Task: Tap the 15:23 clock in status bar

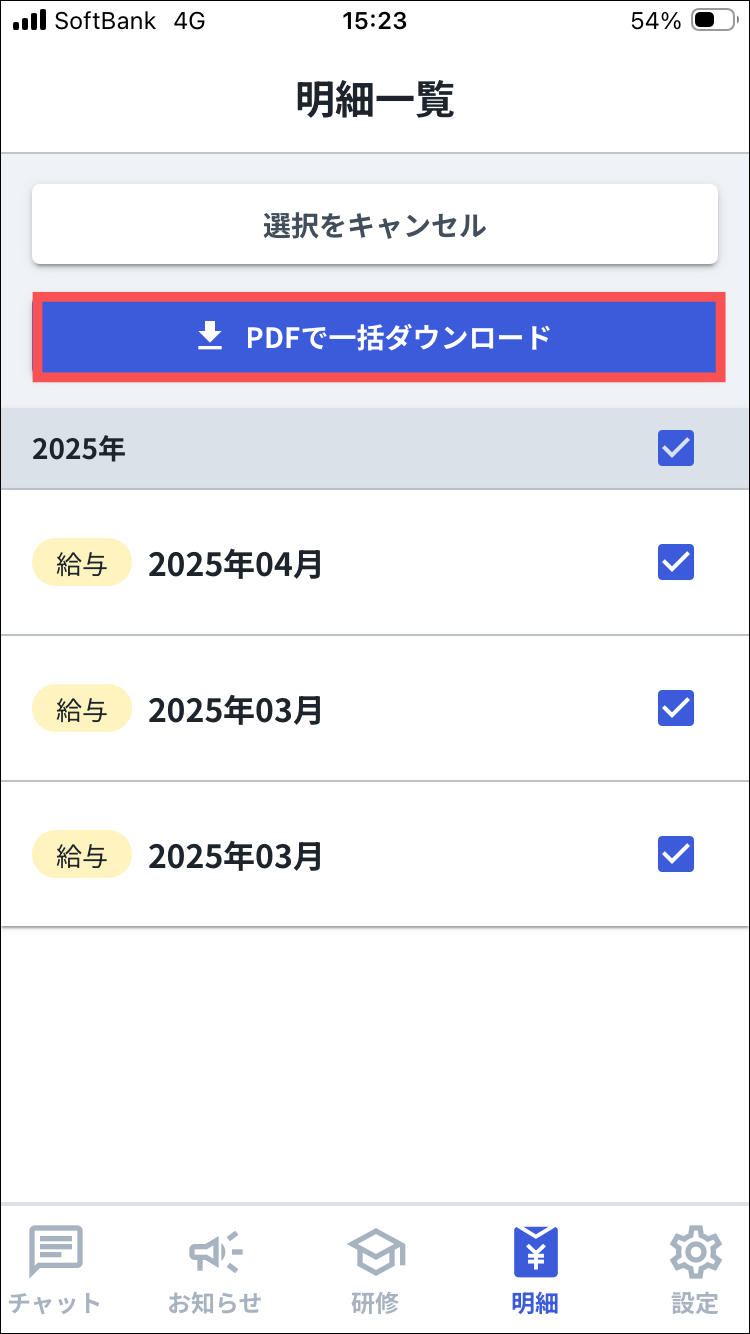Action: [x=374, y=21]
